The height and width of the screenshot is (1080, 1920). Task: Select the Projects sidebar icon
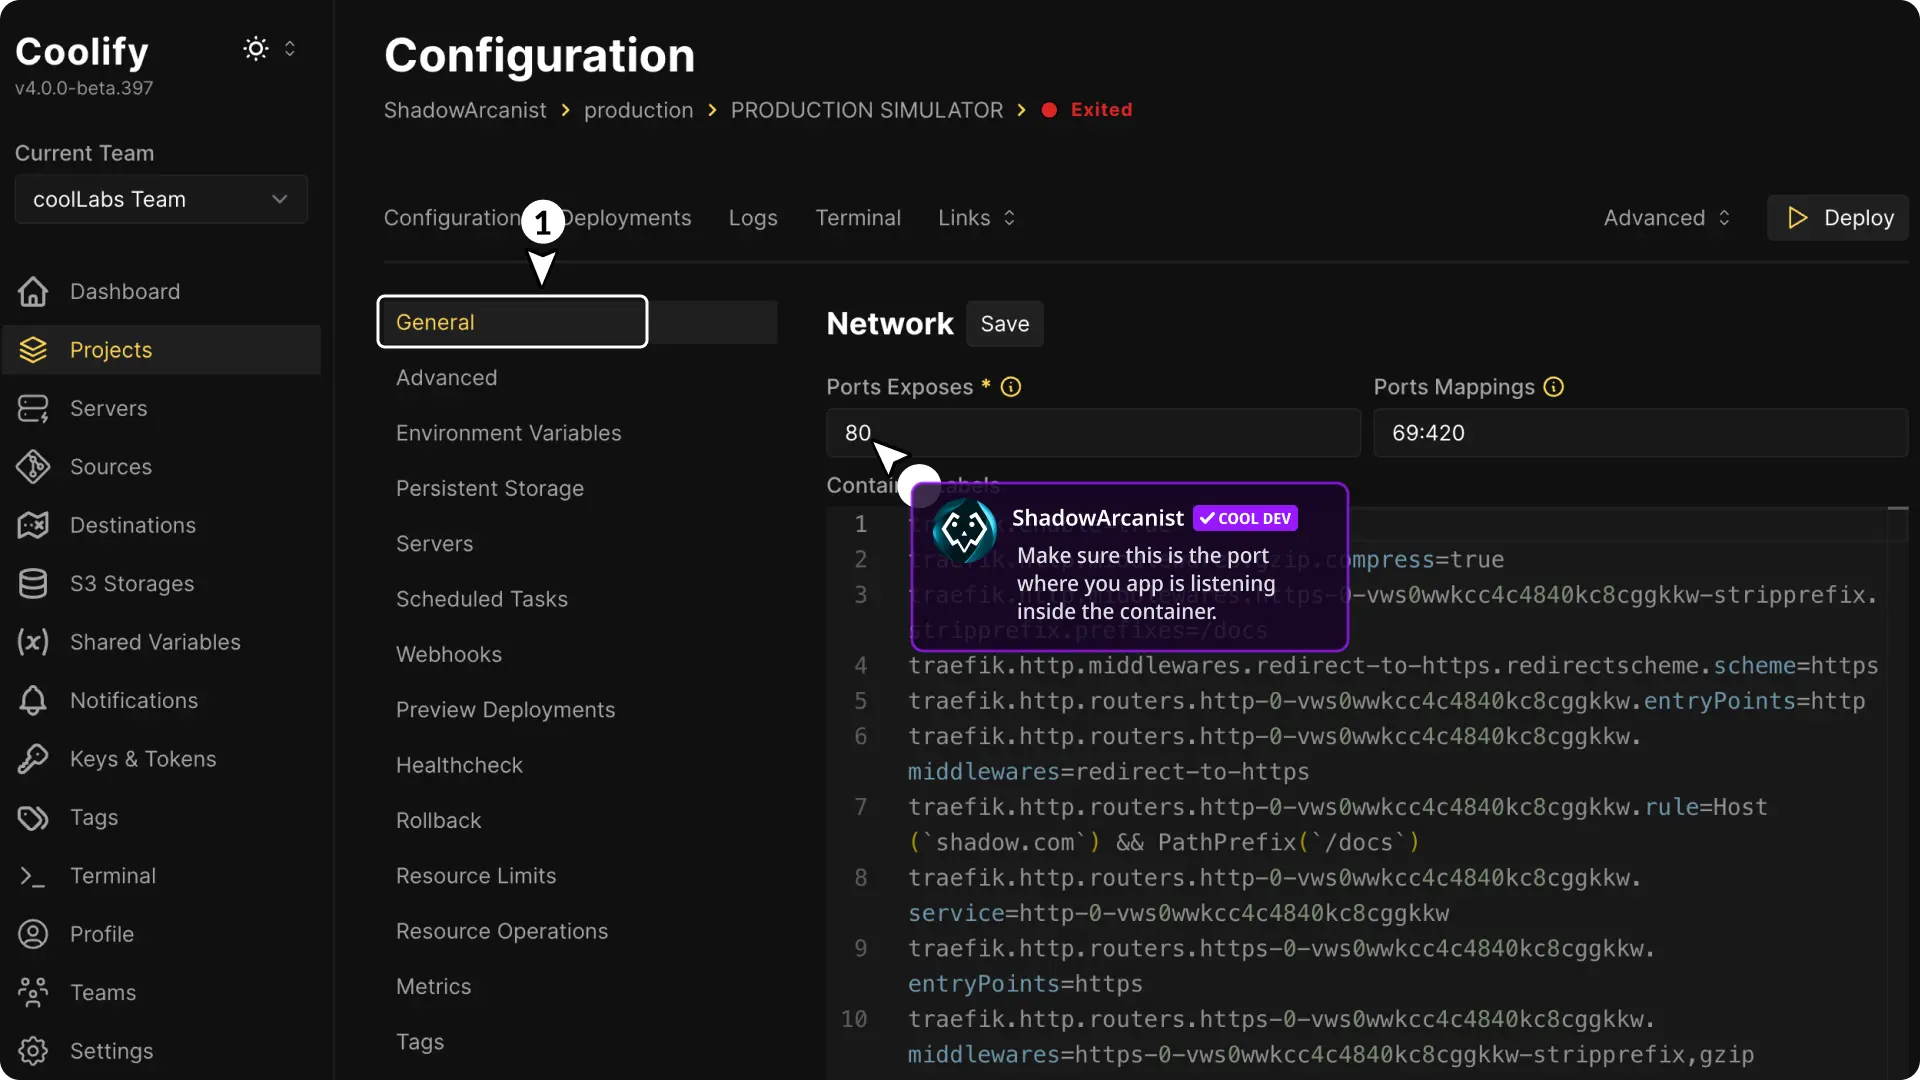click(33, 349)
